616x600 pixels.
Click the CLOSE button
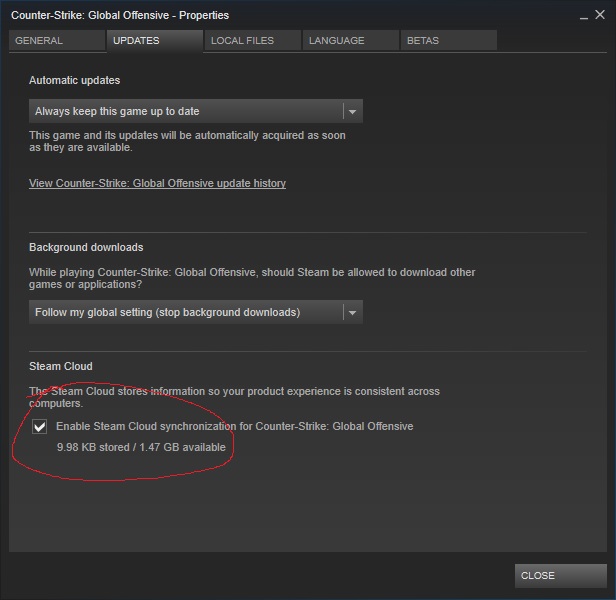click(x=561, y=576)
